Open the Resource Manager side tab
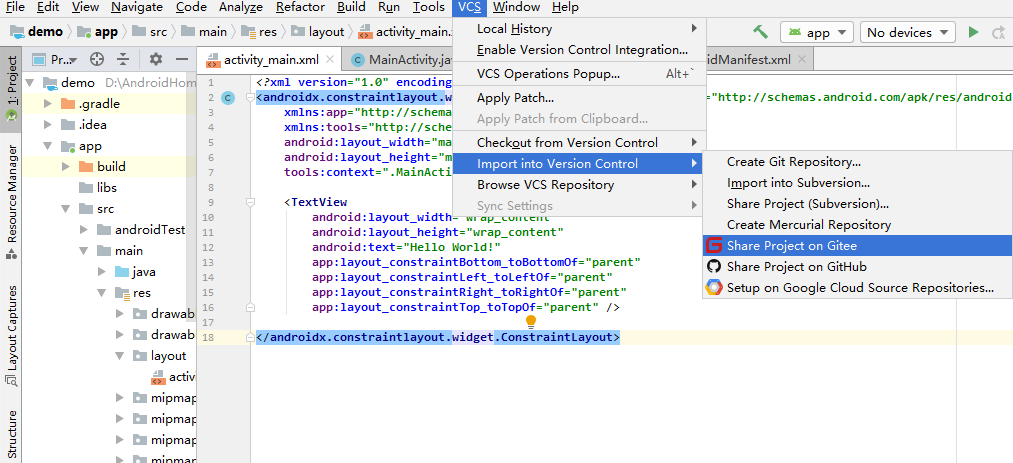The height and width of the screenshot is (463, 1013). pyautogui.click(x=11, y=201)
